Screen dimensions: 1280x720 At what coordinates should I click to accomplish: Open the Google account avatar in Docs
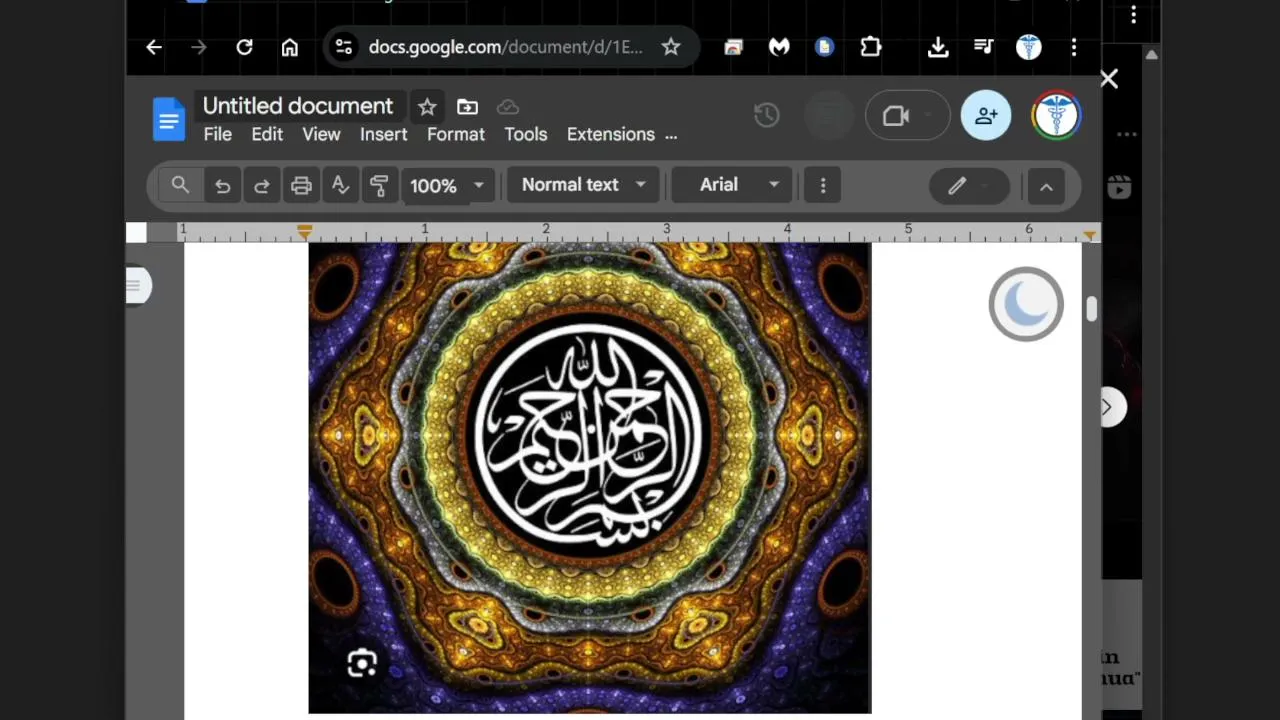click(x=1056, y=116)
